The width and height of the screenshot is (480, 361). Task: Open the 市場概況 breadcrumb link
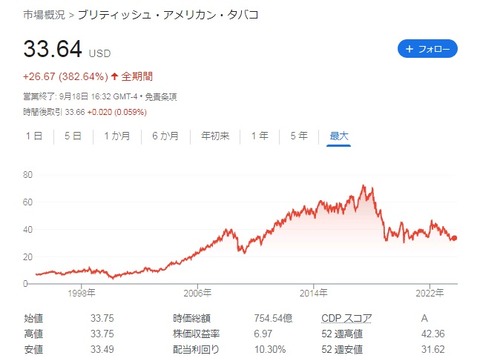[44, 15]
